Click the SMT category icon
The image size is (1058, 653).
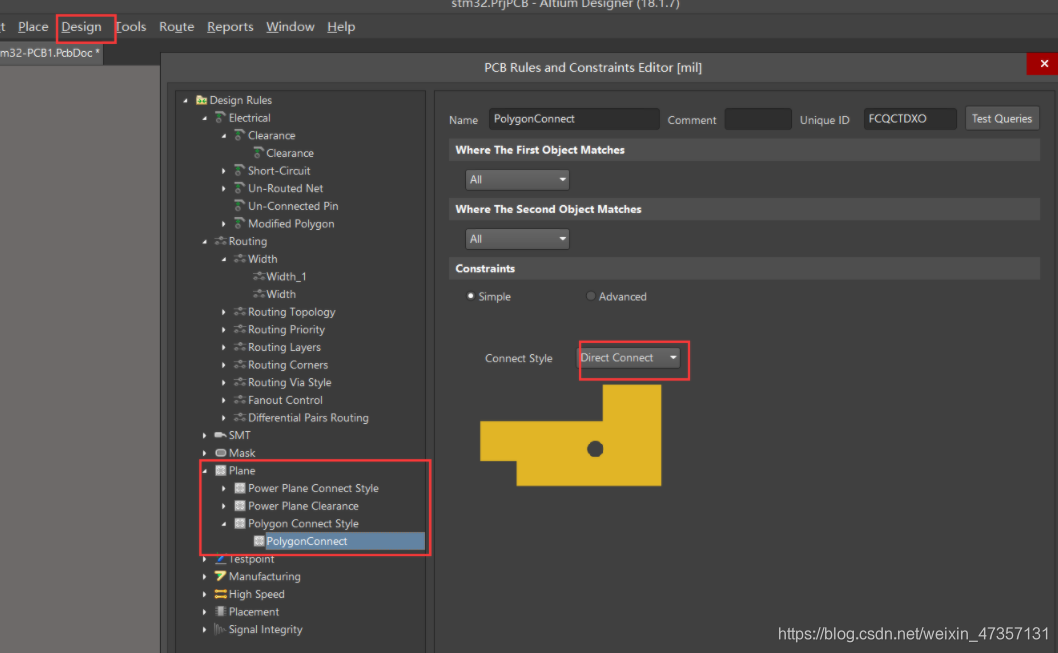pos(220,435)
